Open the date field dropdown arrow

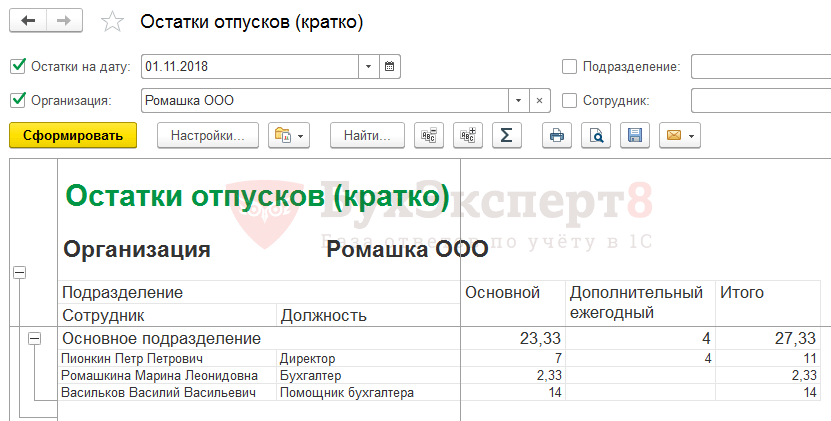[368, 67]
